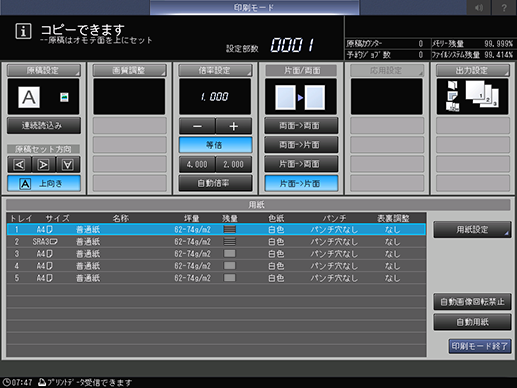
Task: Open 画質調整 image quality adjustment
Action: [x=129, y=70]
